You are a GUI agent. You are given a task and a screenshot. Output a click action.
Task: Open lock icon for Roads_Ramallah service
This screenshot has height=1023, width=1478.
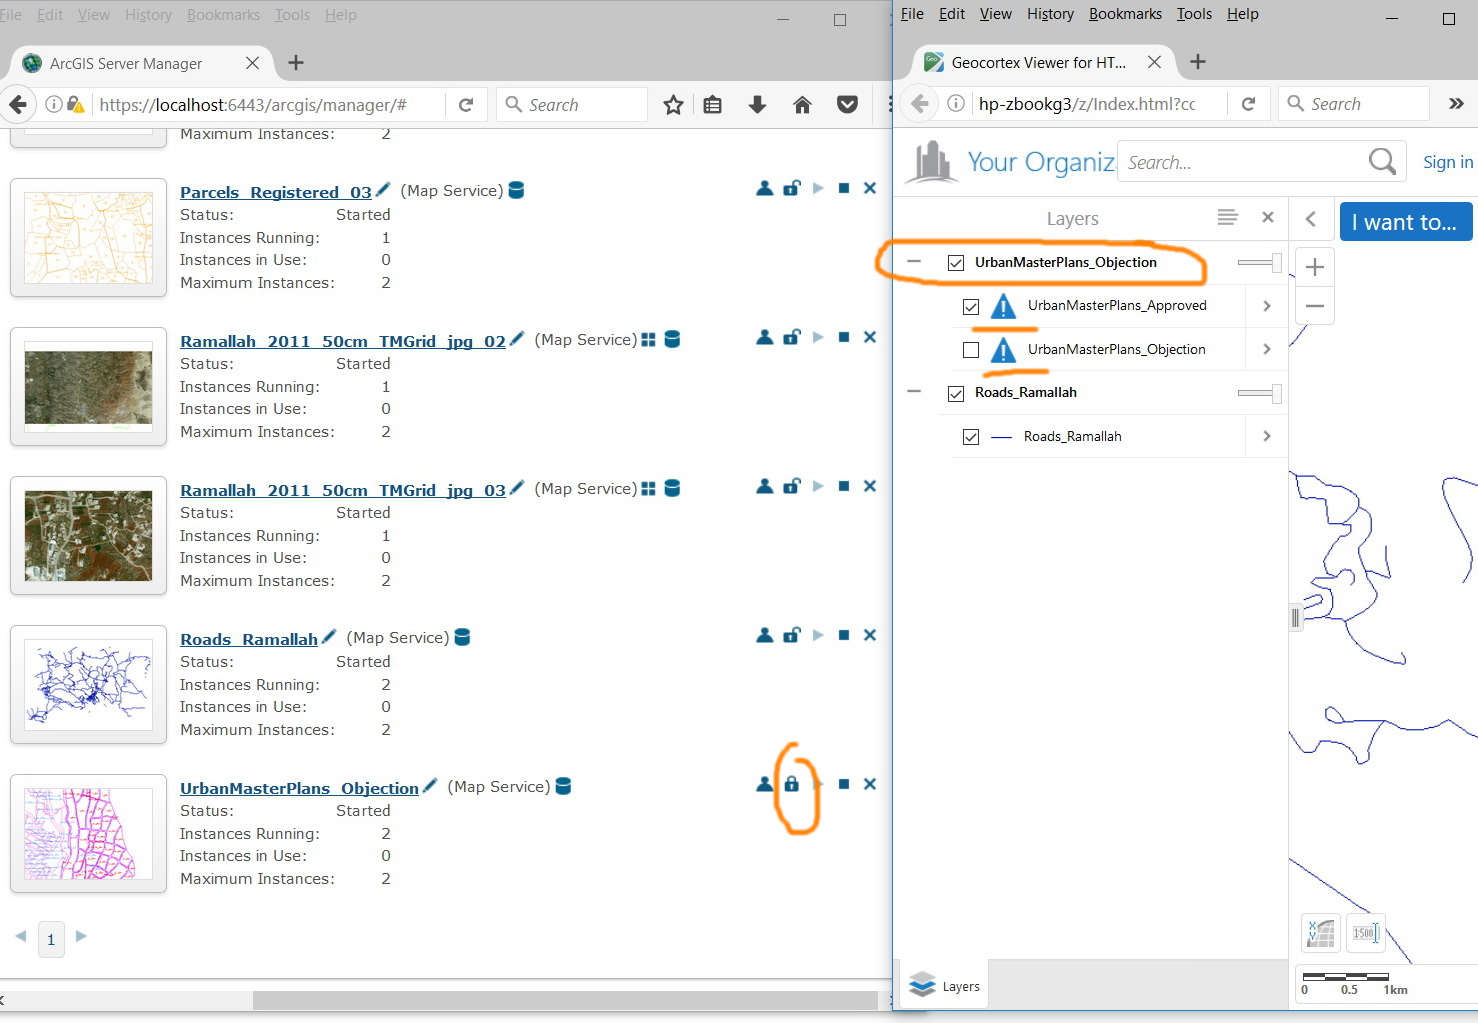tap(792, 635)
